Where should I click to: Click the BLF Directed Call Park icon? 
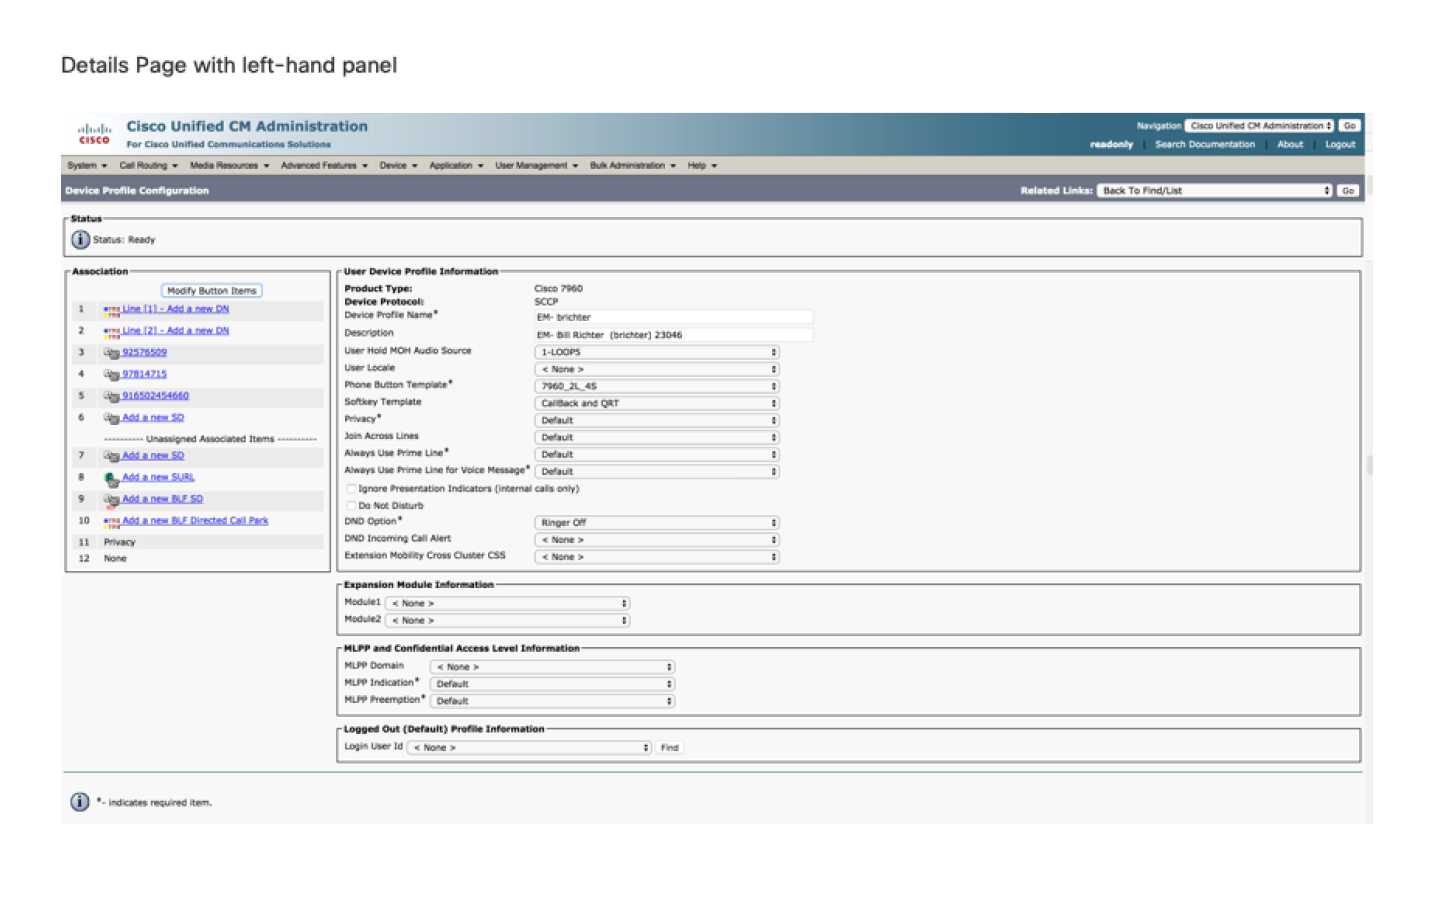pyautogui.click(x=111, y=521)
